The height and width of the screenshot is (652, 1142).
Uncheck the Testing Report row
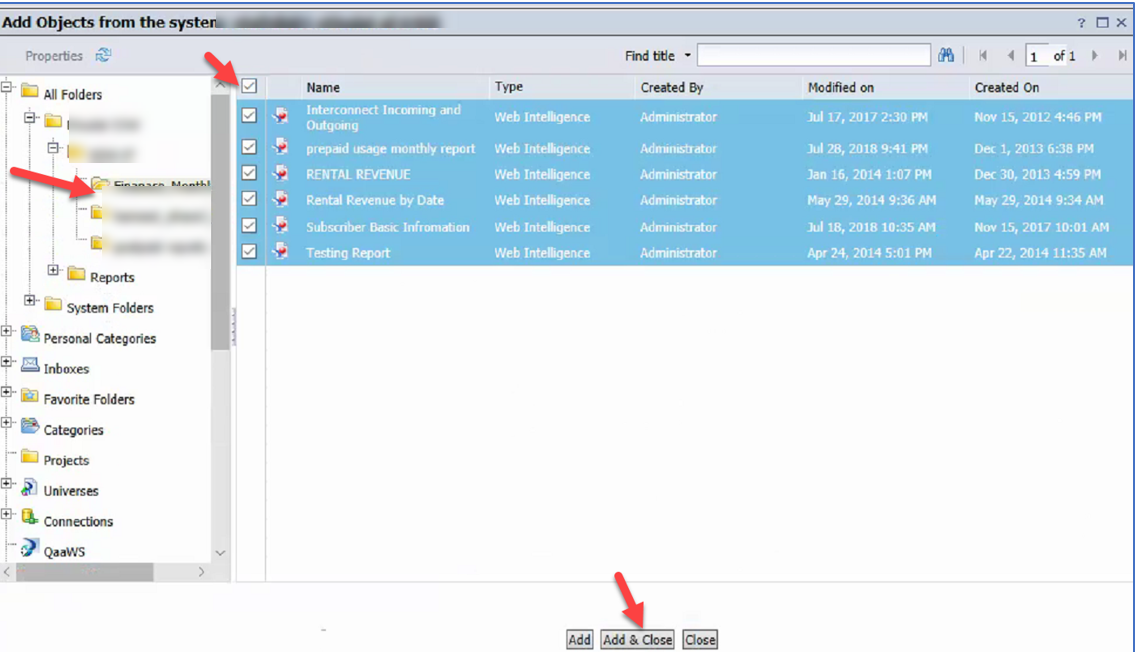point(249,253)
